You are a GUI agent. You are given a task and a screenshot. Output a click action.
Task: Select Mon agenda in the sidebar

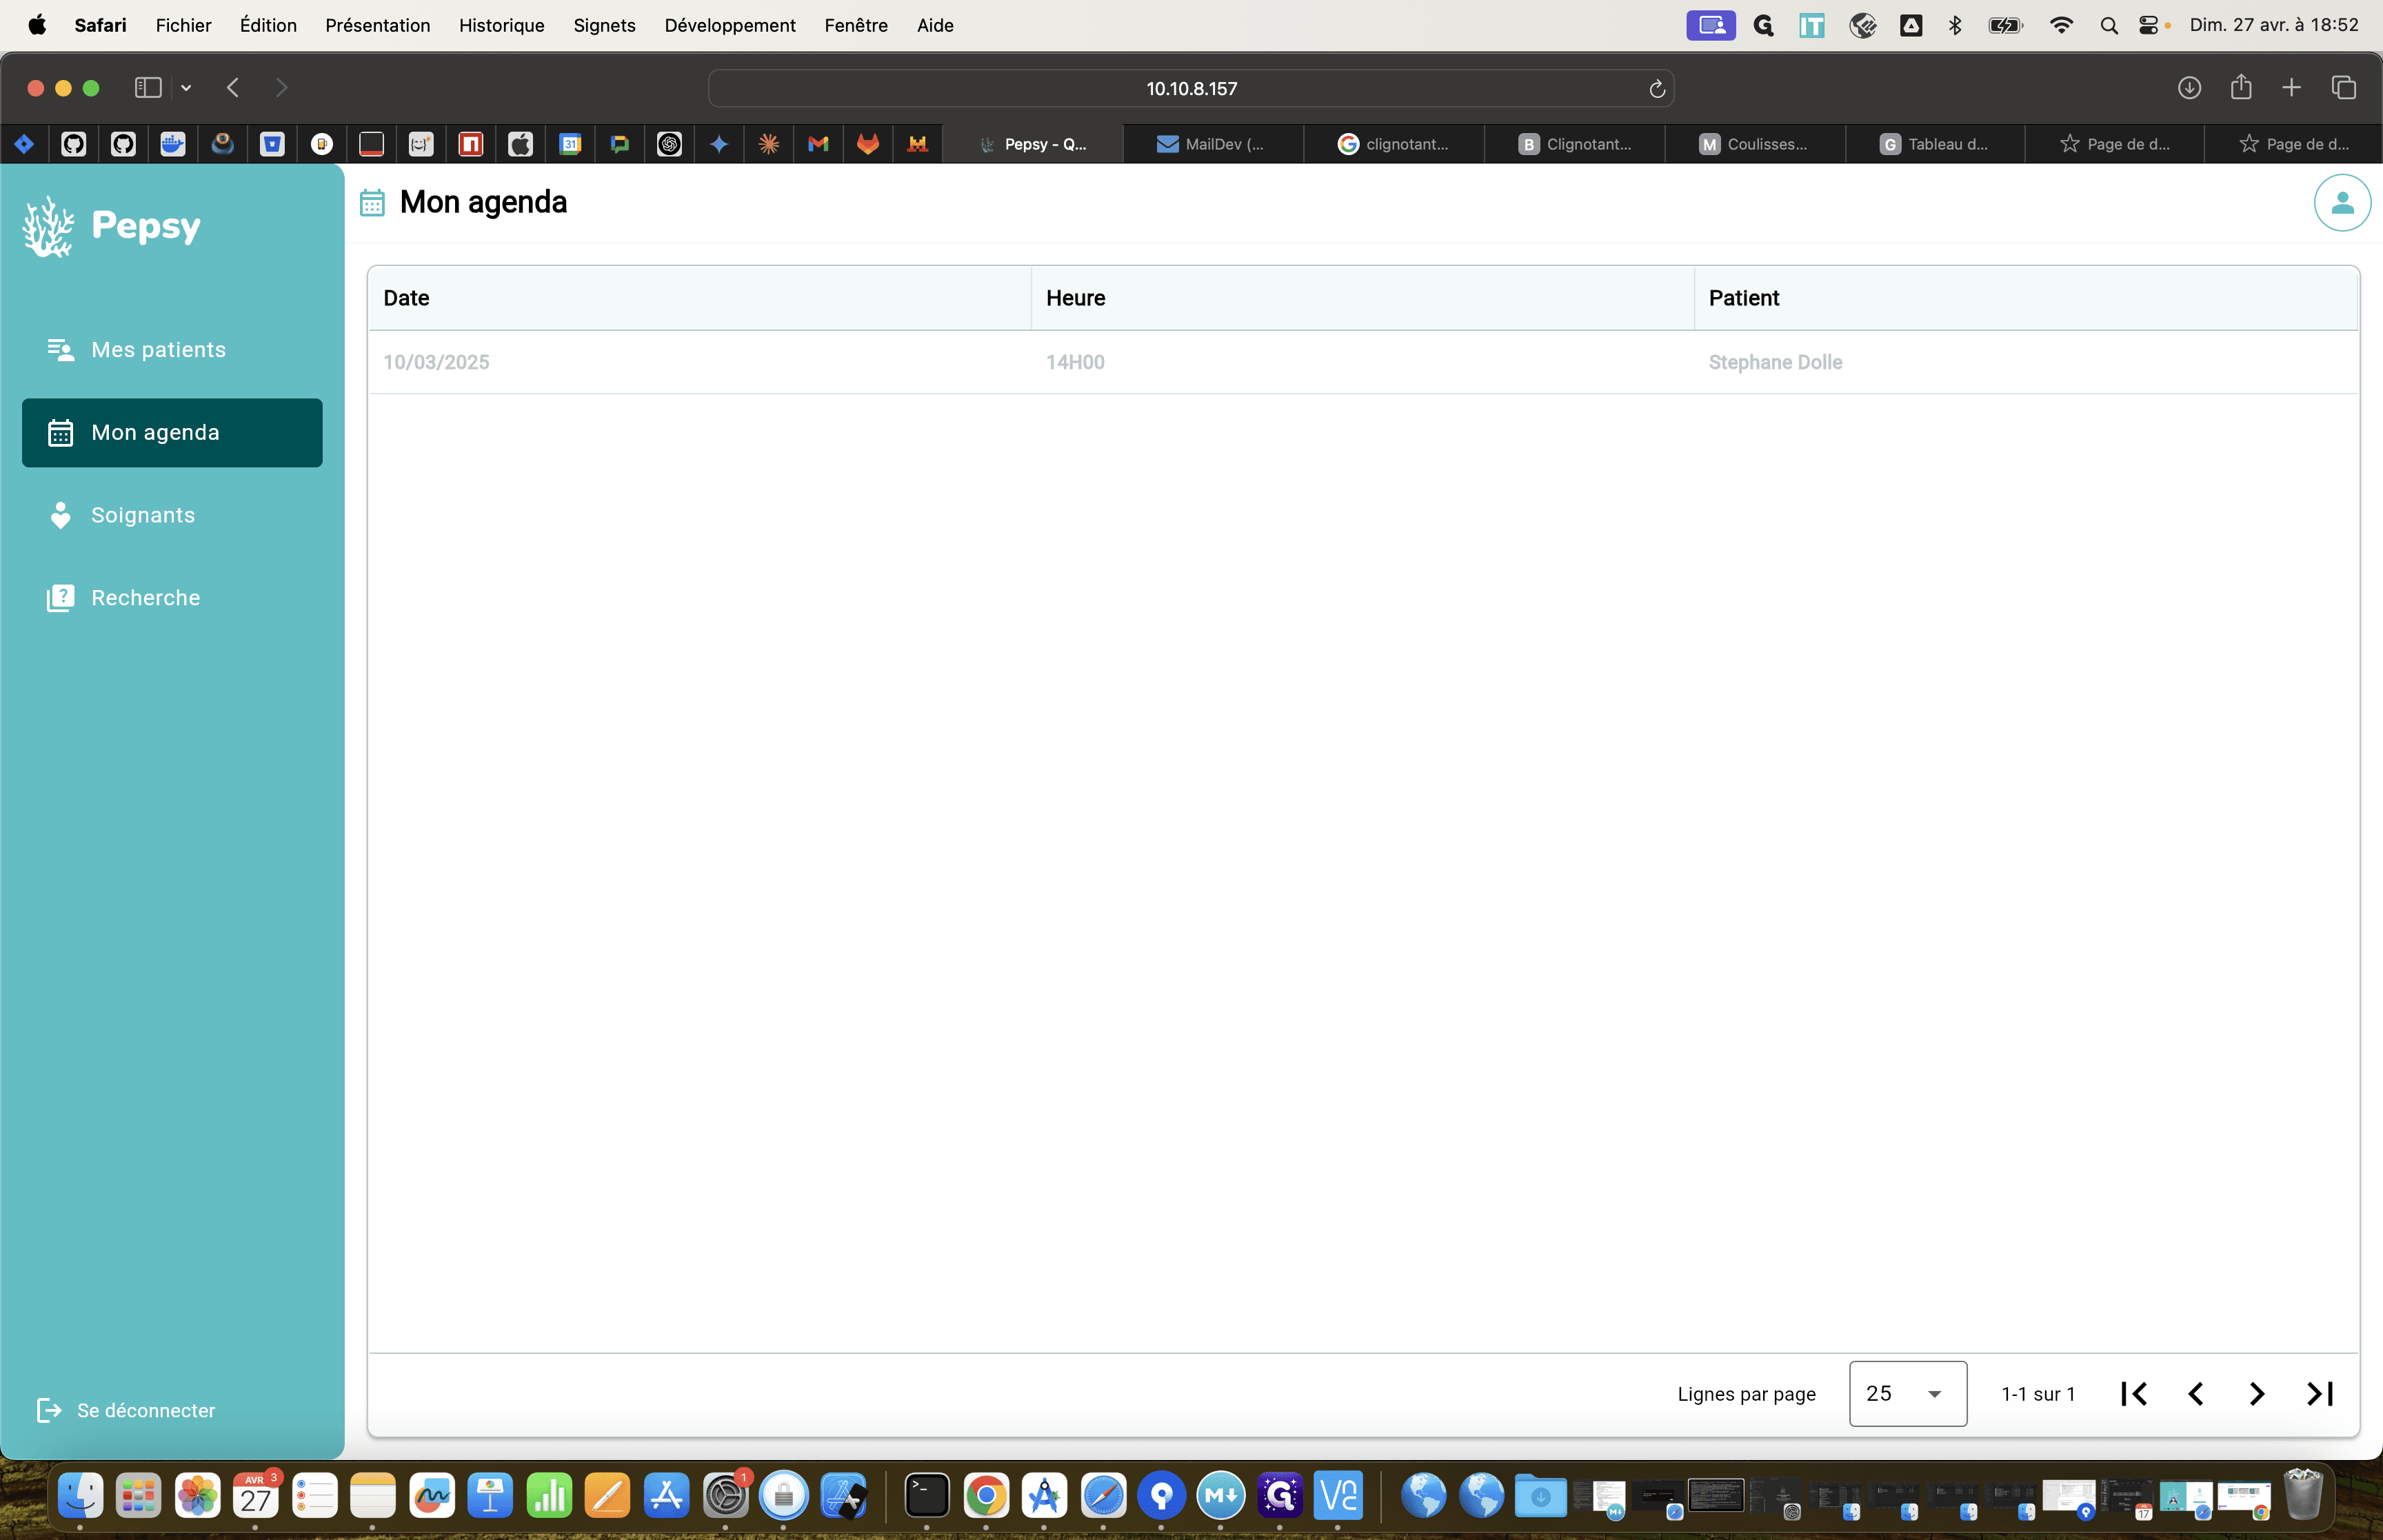(x=172, y=433)
